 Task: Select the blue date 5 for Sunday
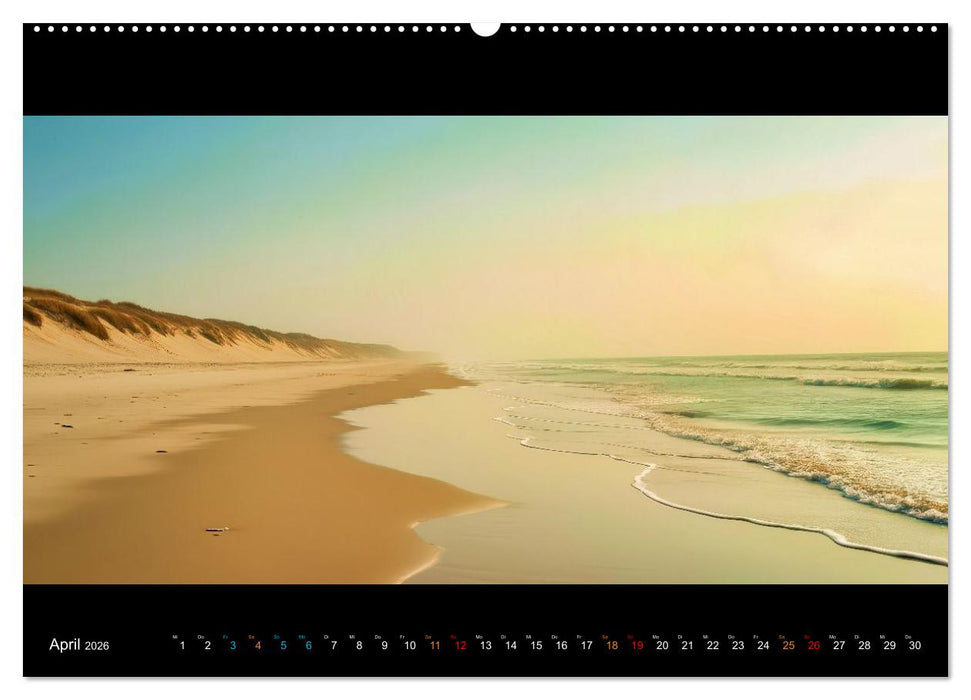tap(283, 646)
